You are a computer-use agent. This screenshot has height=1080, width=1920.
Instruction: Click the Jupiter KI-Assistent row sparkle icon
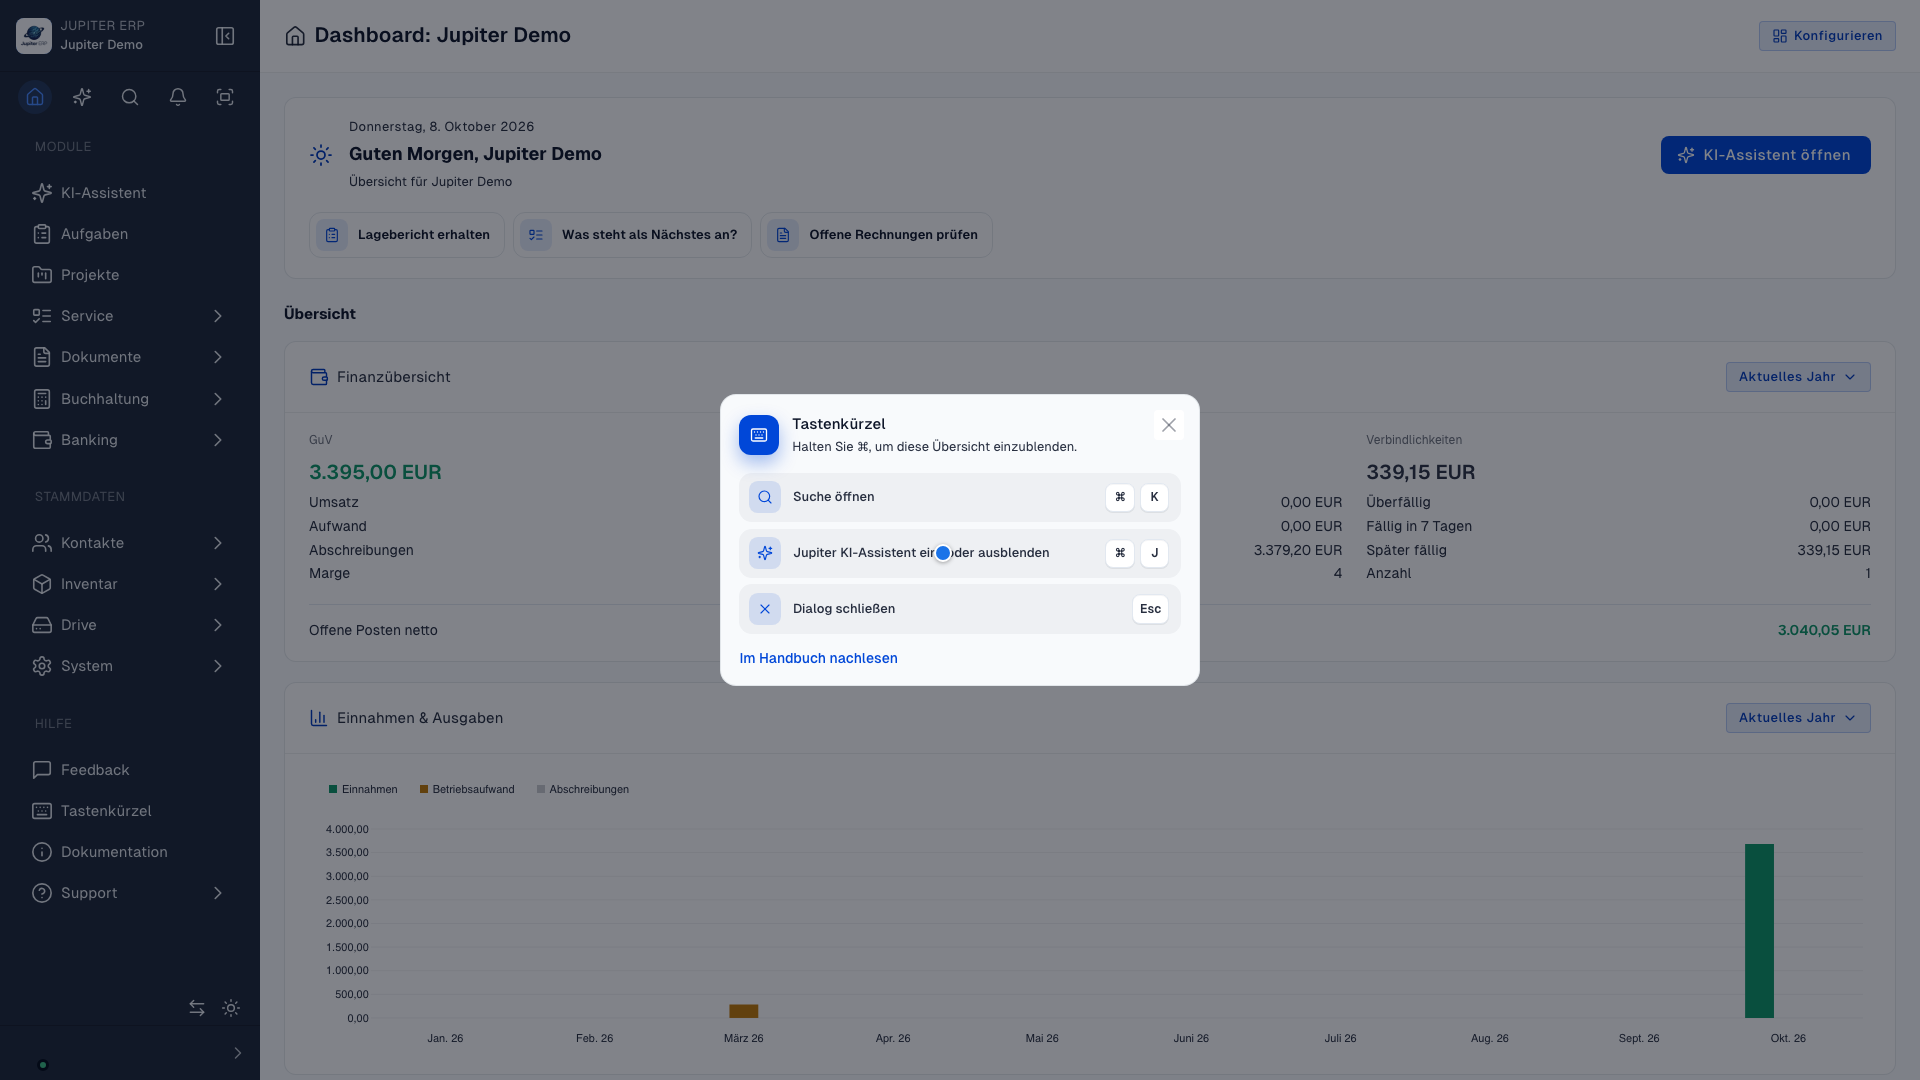click(765, 553)
